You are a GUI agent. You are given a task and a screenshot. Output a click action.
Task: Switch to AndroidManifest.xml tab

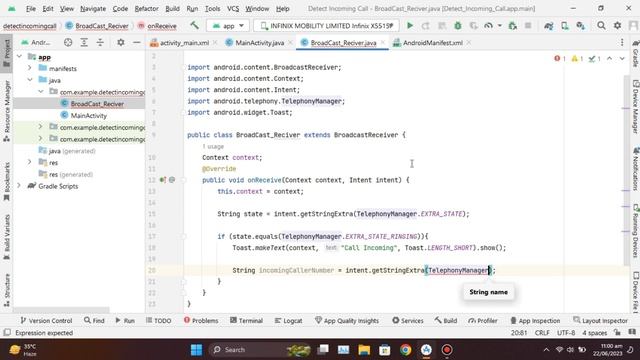(x=433, y=42)
